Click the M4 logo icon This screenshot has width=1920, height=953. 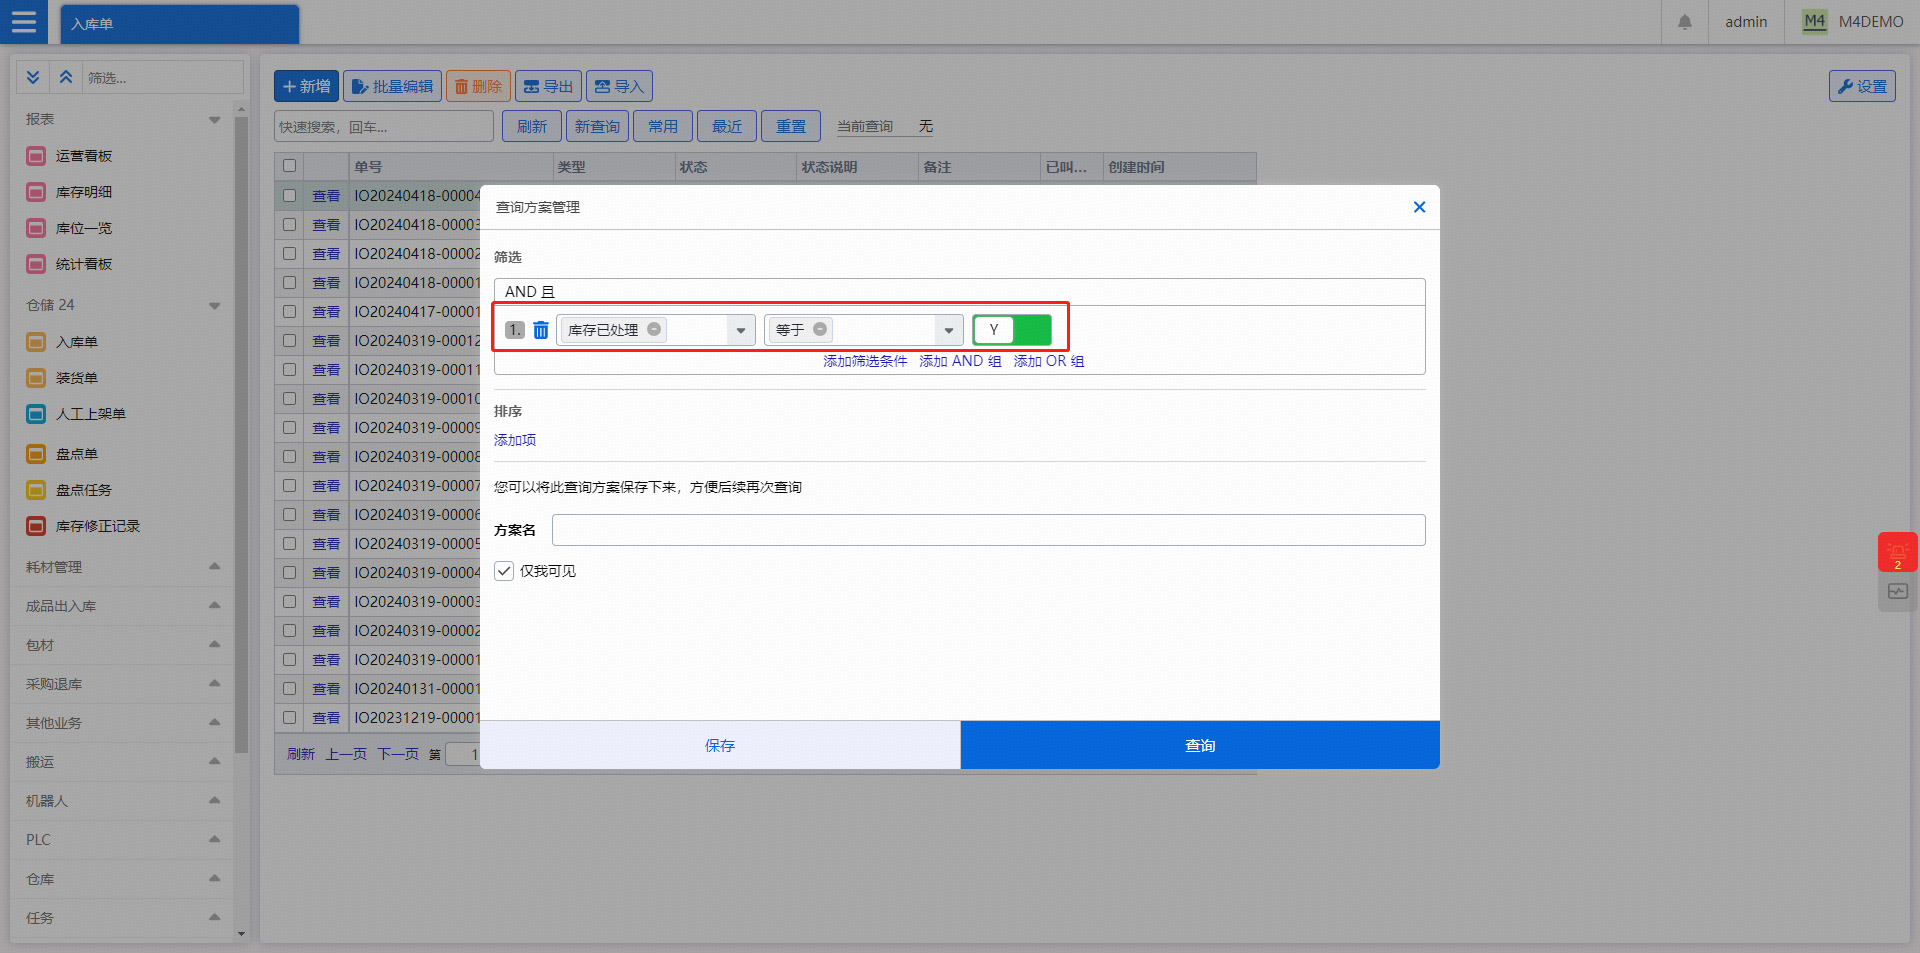pos(1814,22)
